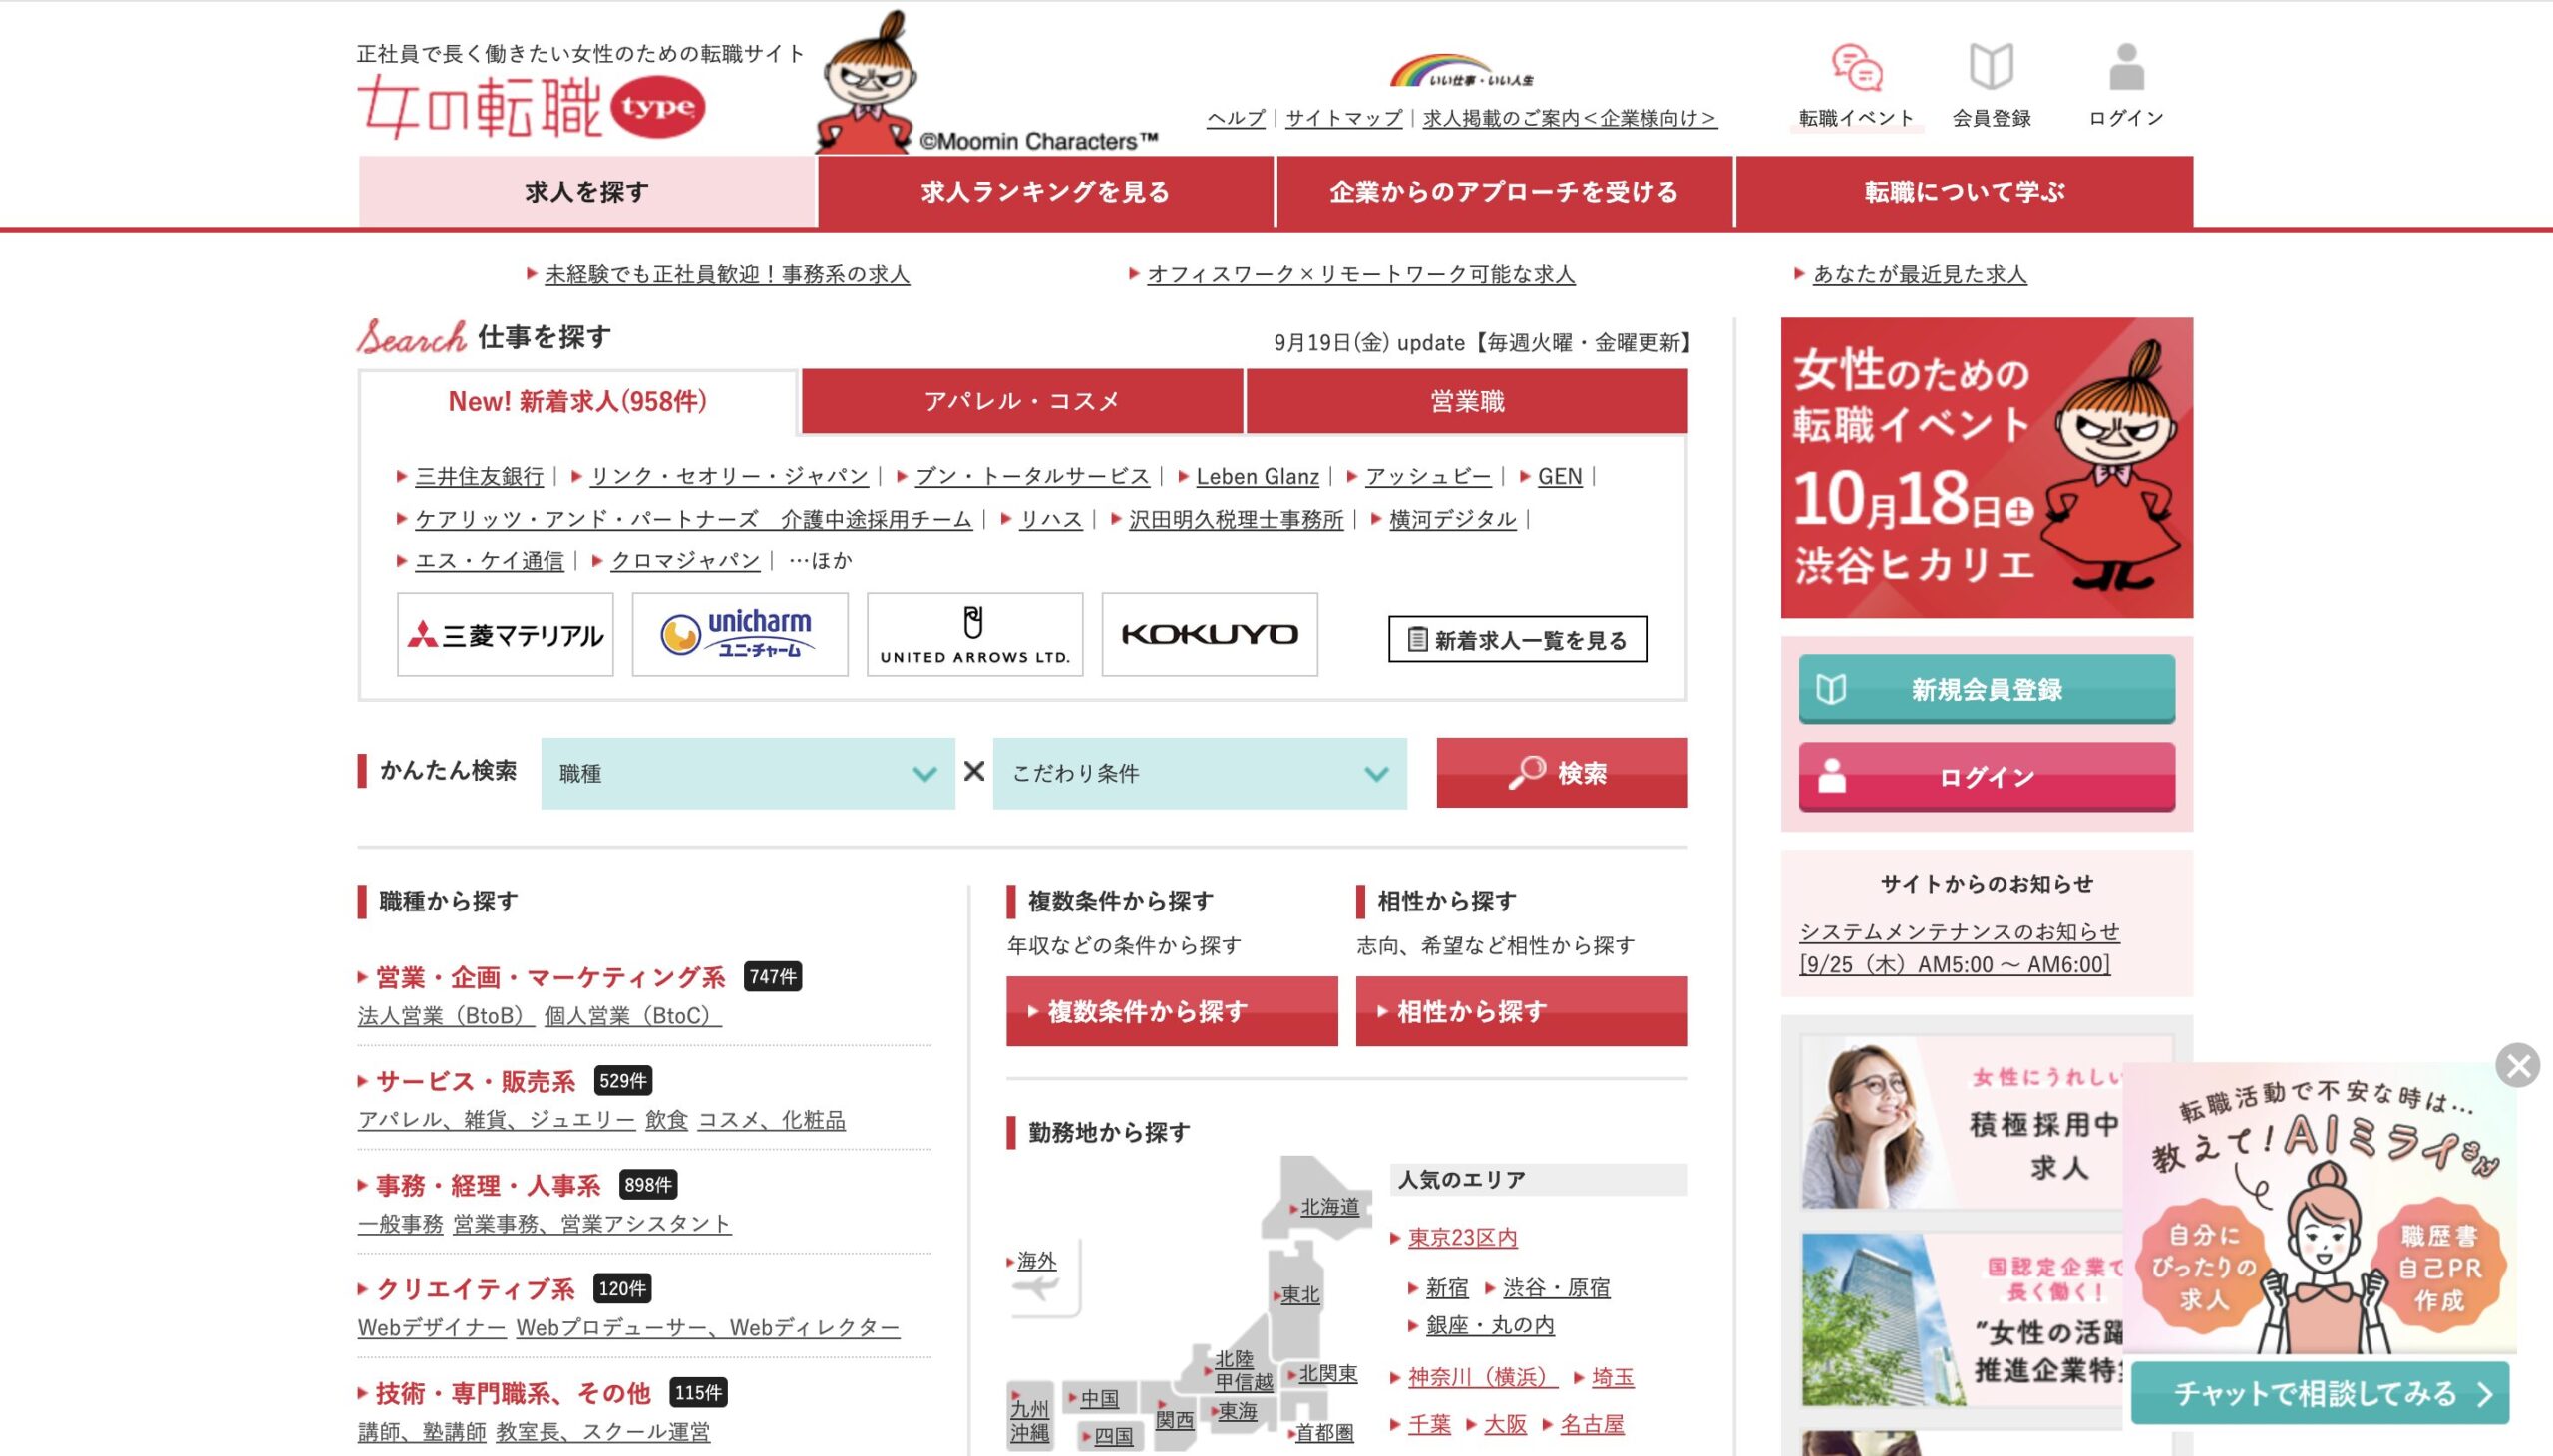Click the ログイン person icon in header
This screenshot has height=1456, width=2553.
[x=2126, y=68]
